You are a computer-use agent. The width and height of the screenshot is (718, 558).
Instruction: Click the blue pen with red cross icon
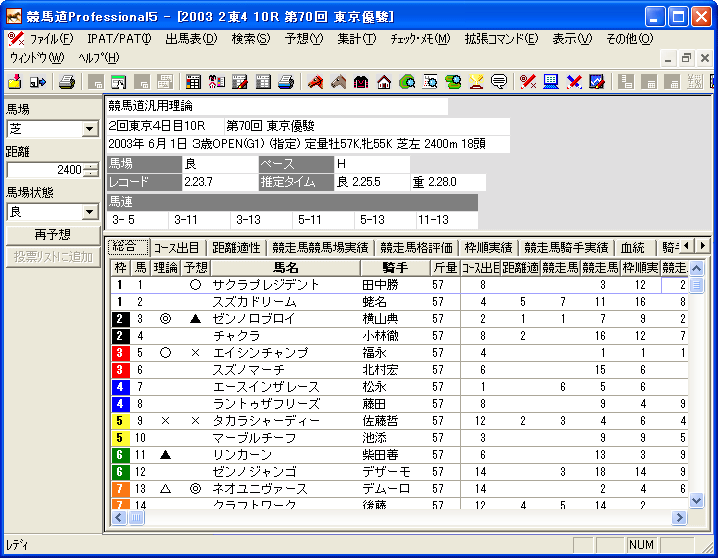[574, 82]
